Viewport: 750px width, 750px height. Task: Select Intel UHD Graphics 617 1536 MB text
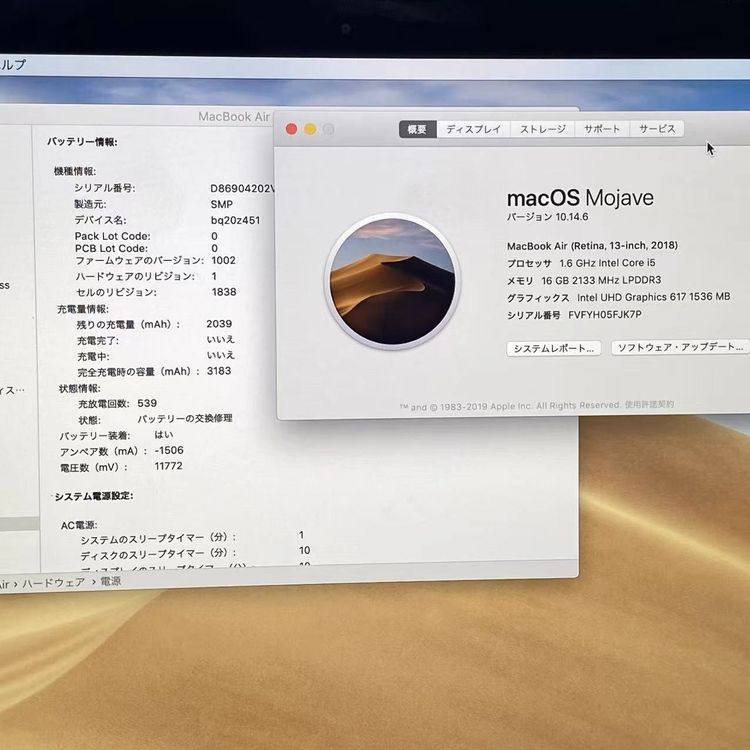[x=653, y=297]
